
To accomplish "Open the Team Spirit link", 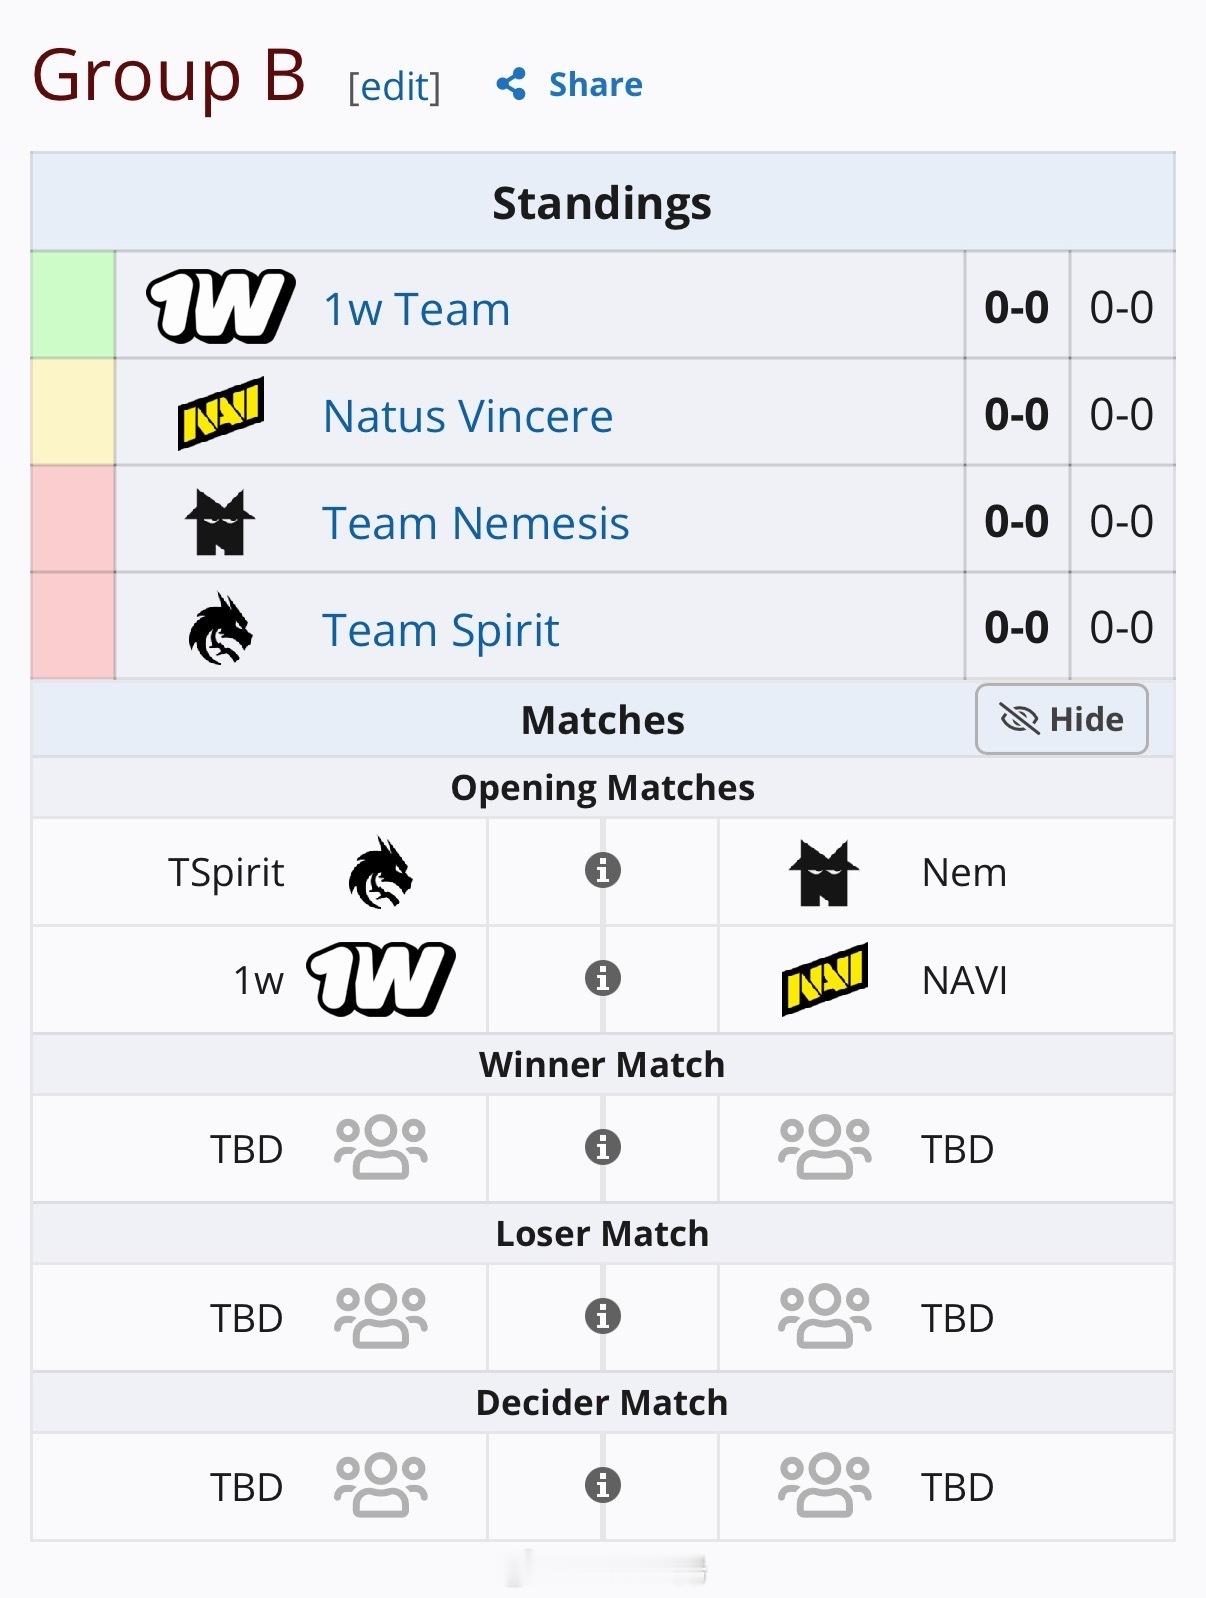I will pyautogui.click(x=440, y=630).
